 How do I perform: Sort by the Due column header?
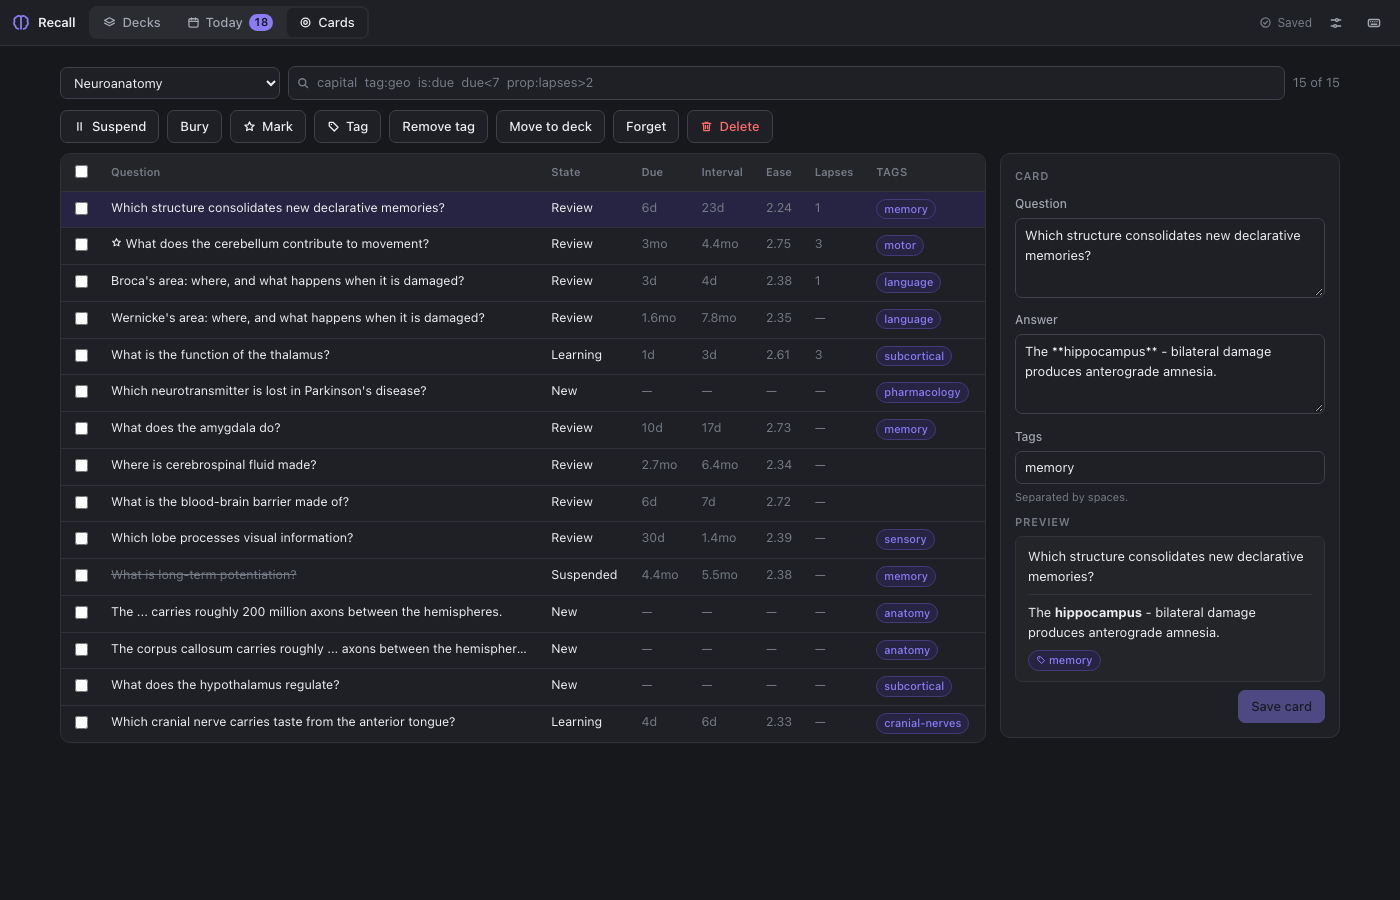[x=652, y=172]
